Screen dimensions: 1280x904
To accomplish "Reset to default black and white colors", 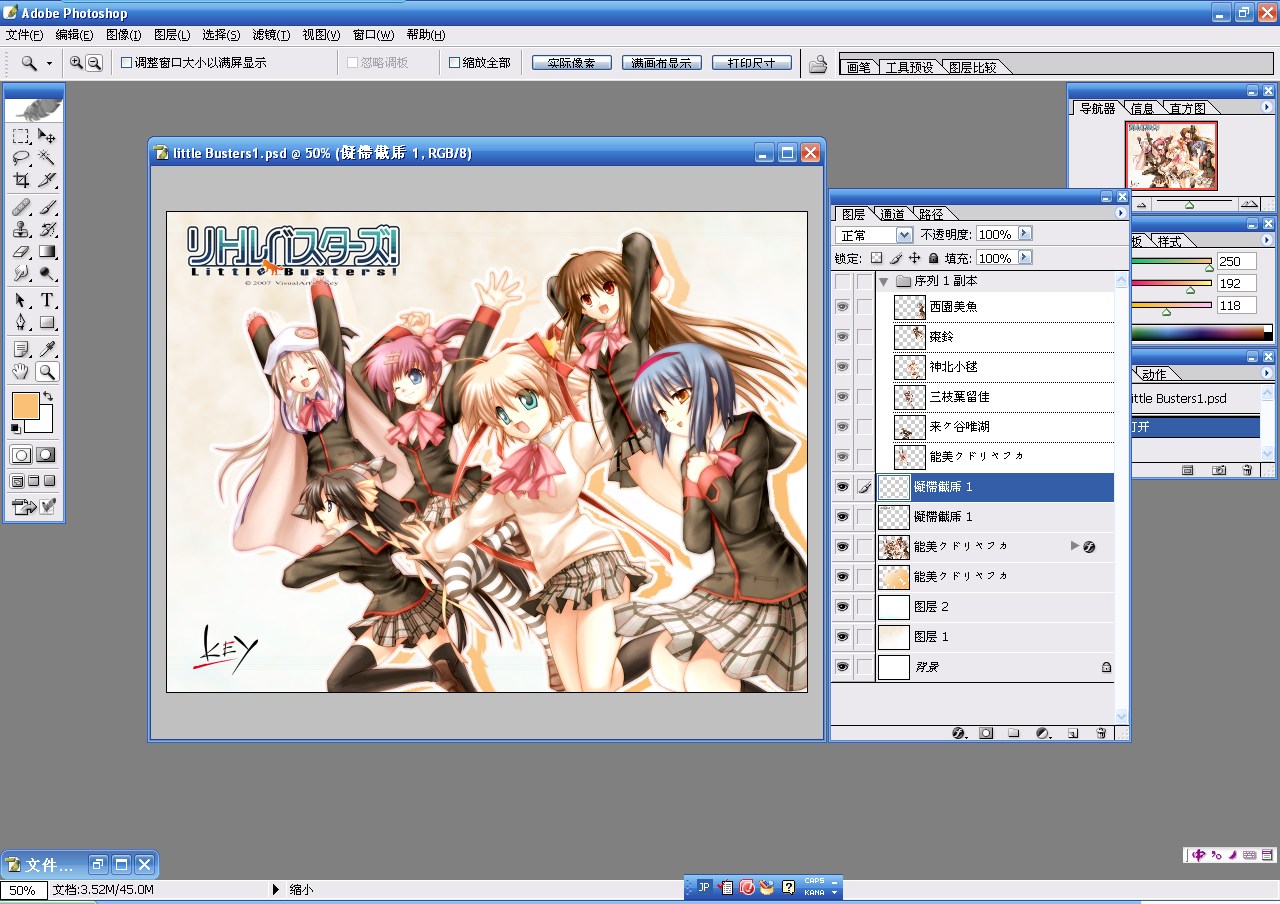I will [x=15, y=428].
